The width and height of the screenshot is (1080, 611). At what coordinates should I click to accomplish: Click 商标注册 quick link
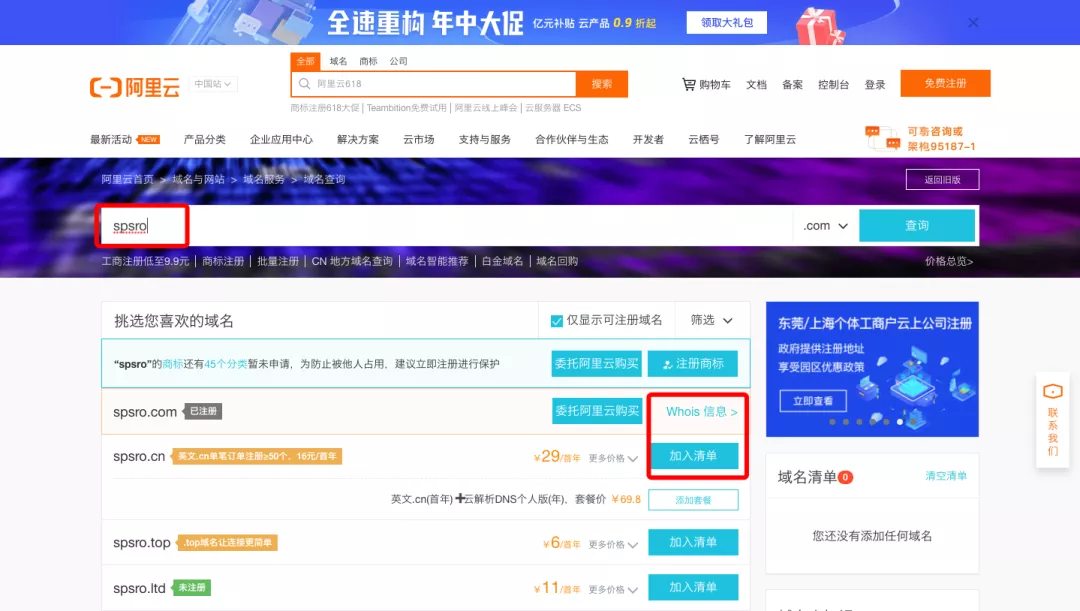(223, 261)
